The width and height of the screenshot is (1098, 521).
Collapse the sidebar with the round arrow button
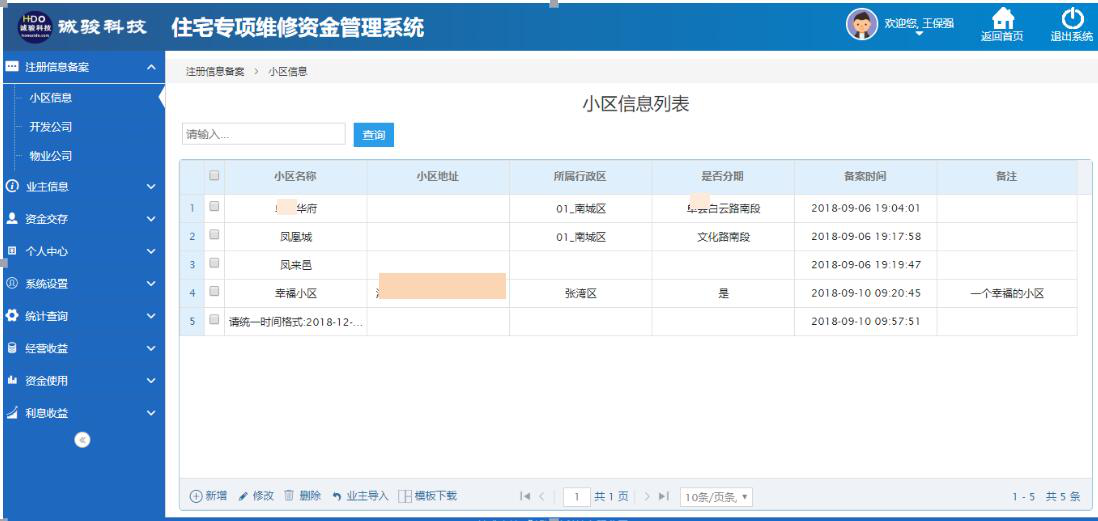[x=83, y=440]
